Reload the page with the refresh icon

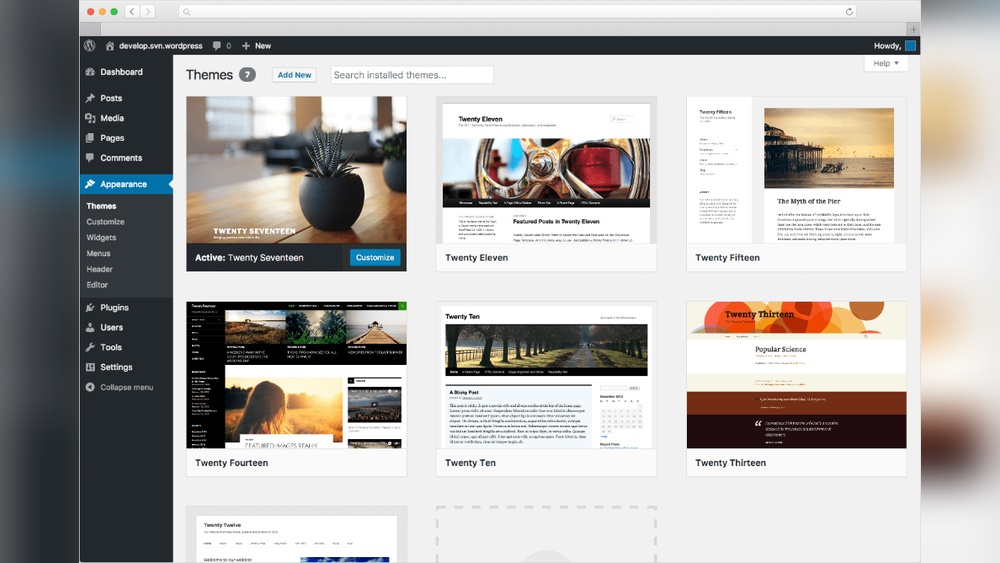coord(849,11)
